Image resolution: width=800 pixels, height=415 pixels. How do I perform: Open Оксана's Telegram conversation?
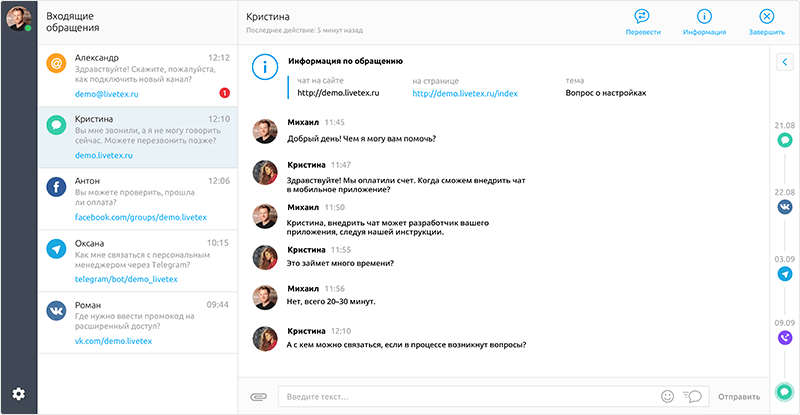pos(138,262)
